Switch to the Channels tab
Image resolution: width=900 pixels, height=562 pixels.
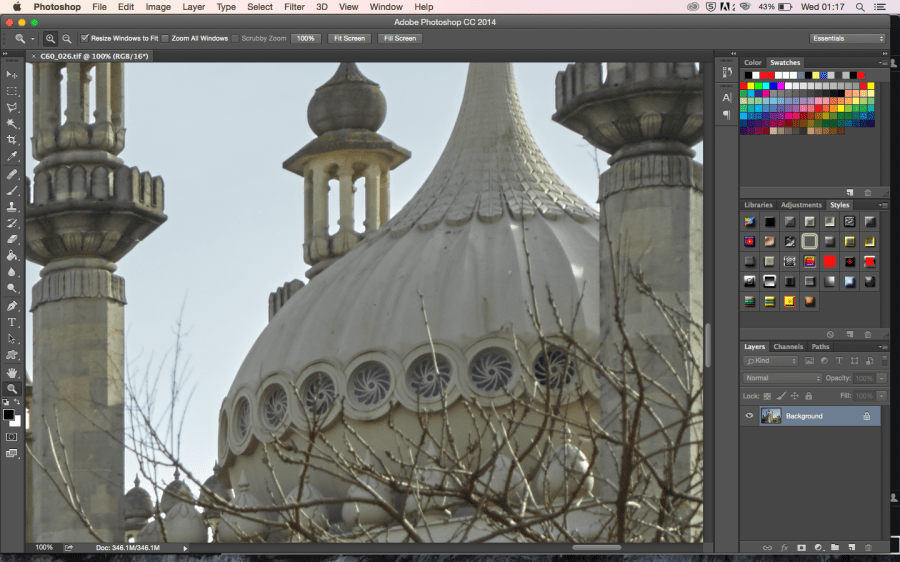(x=788, y=347)
